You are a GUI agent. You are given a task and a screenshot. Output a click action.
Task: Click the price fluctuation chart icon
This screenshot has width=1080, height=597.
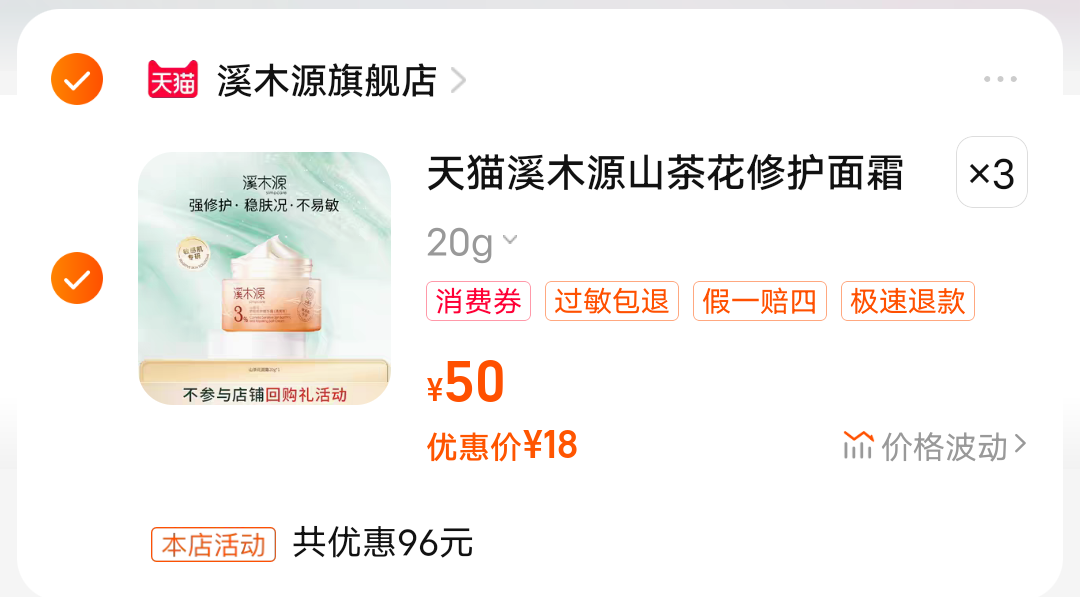click(x=858, y=446)
